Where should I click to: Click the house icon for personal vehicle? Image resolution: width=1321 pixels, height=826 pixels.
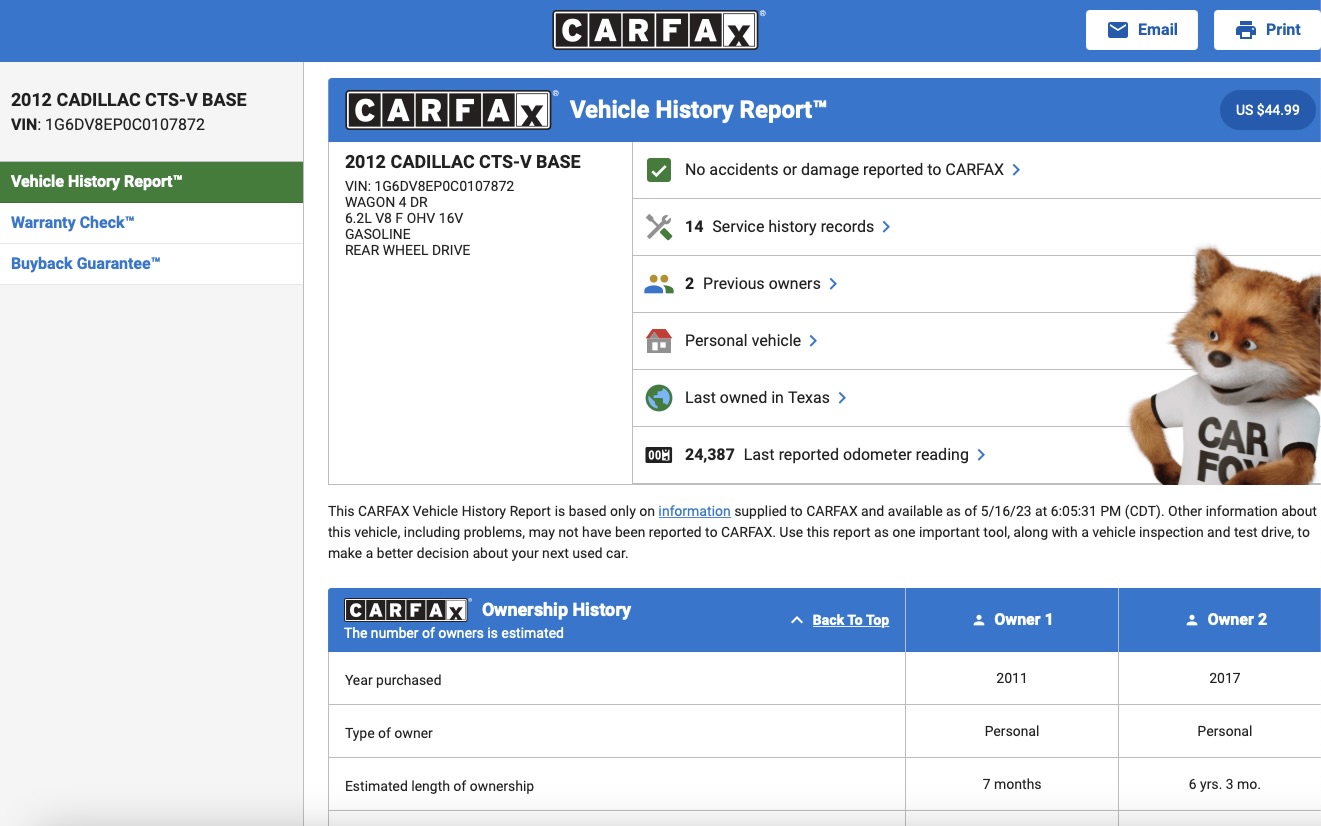pos(658,341)
